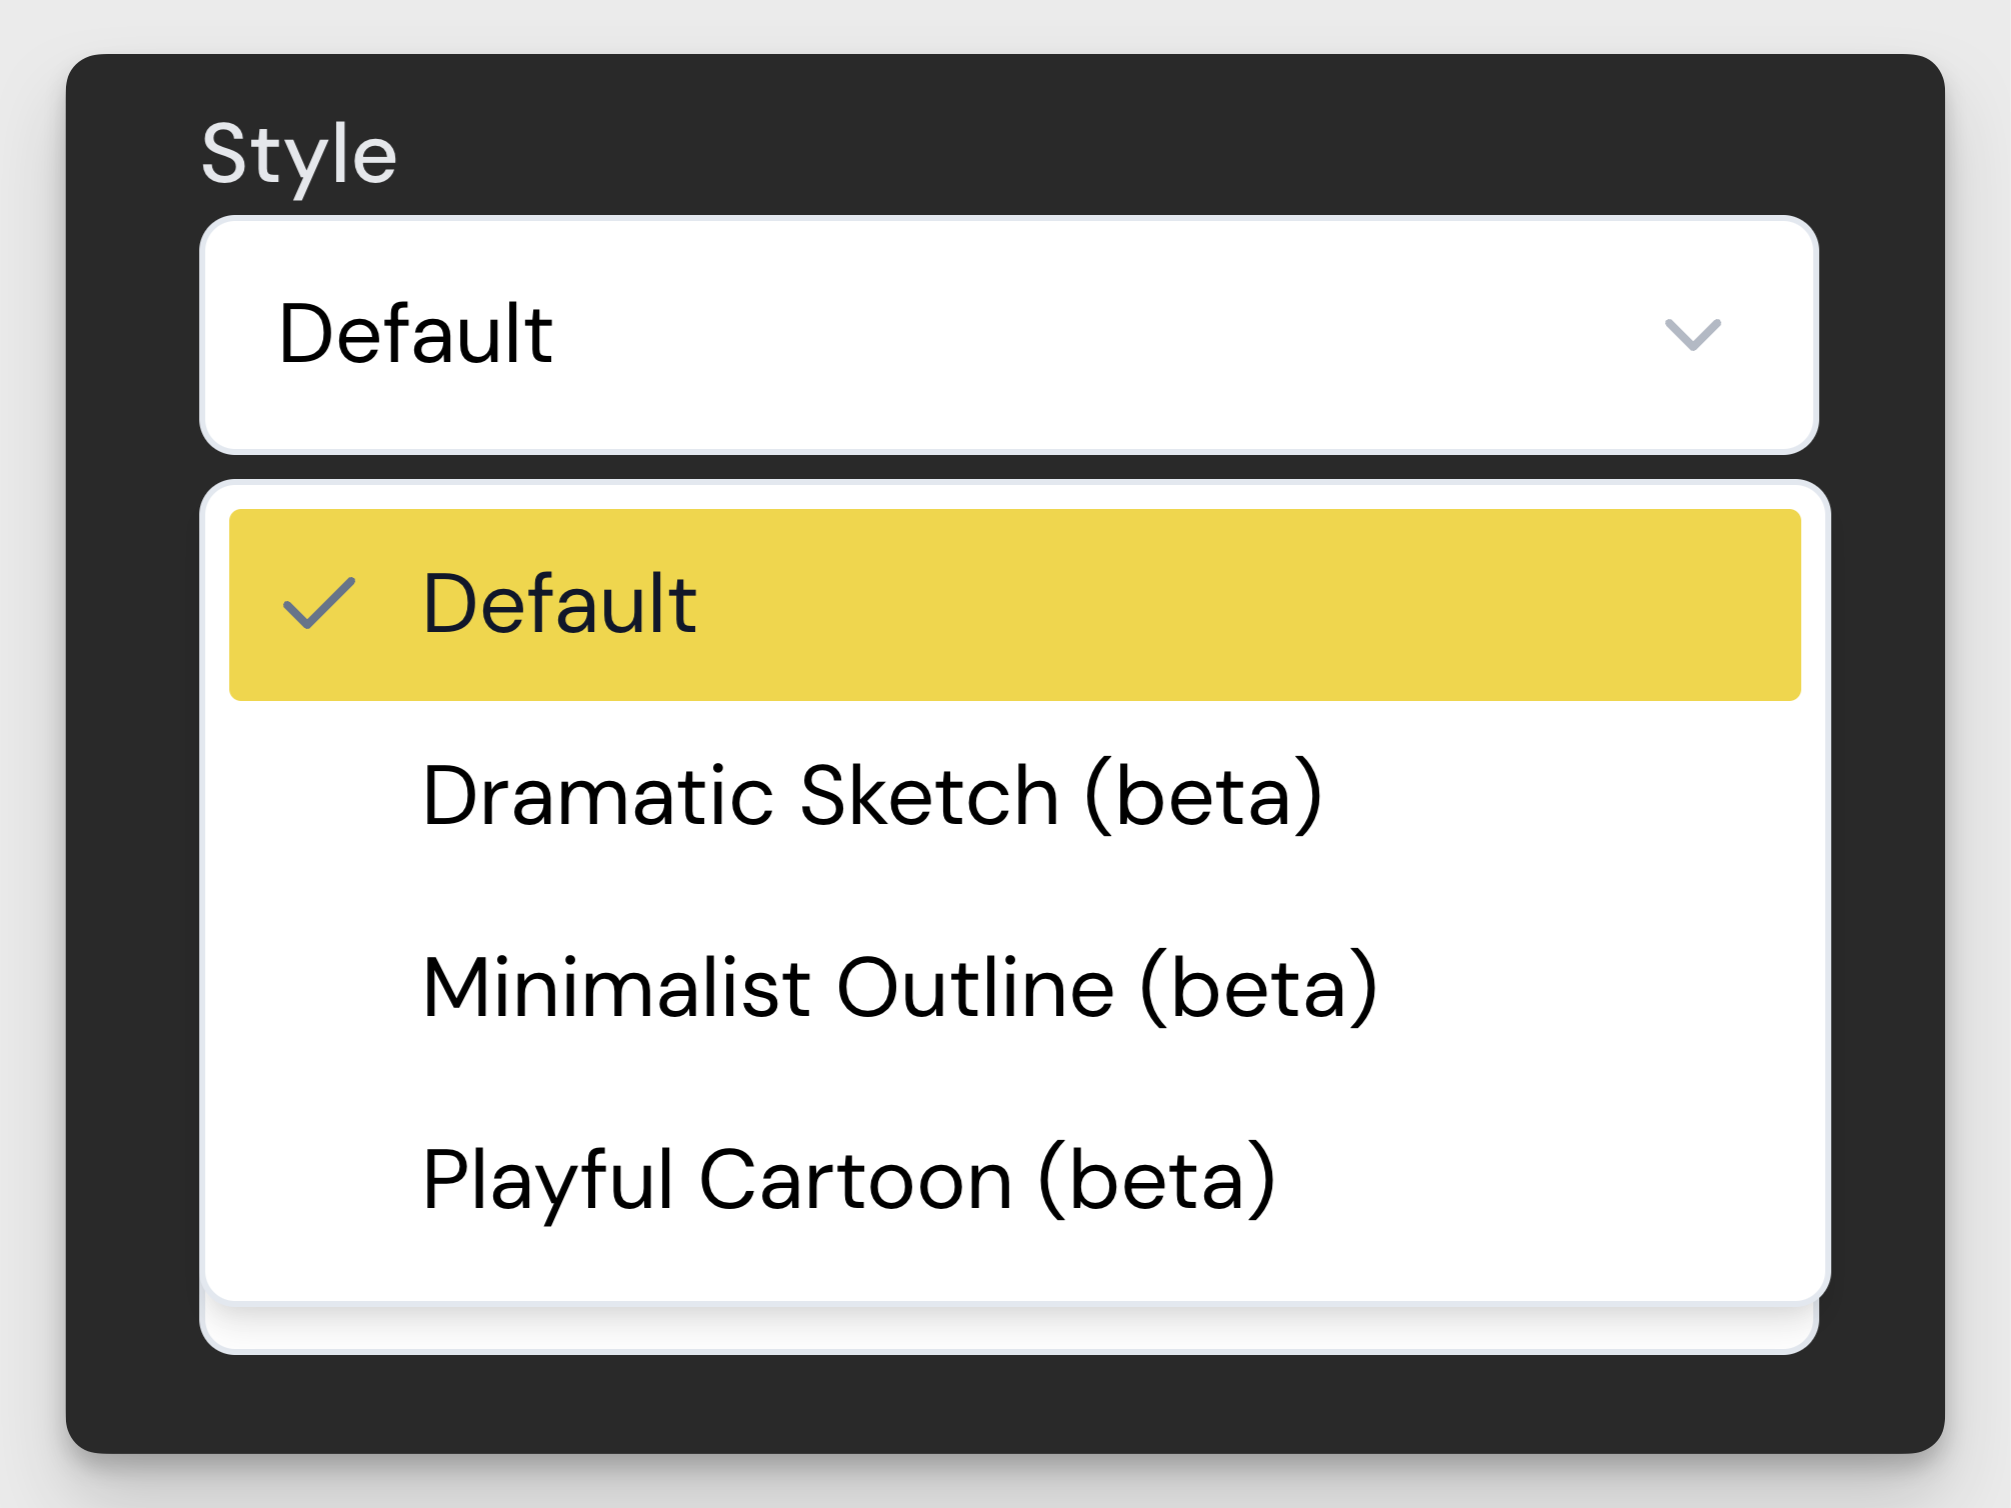The width and height of the screenshot is (2011, 1508).
Task: Click the Default text in the closed select box
Action: (415, 334)
